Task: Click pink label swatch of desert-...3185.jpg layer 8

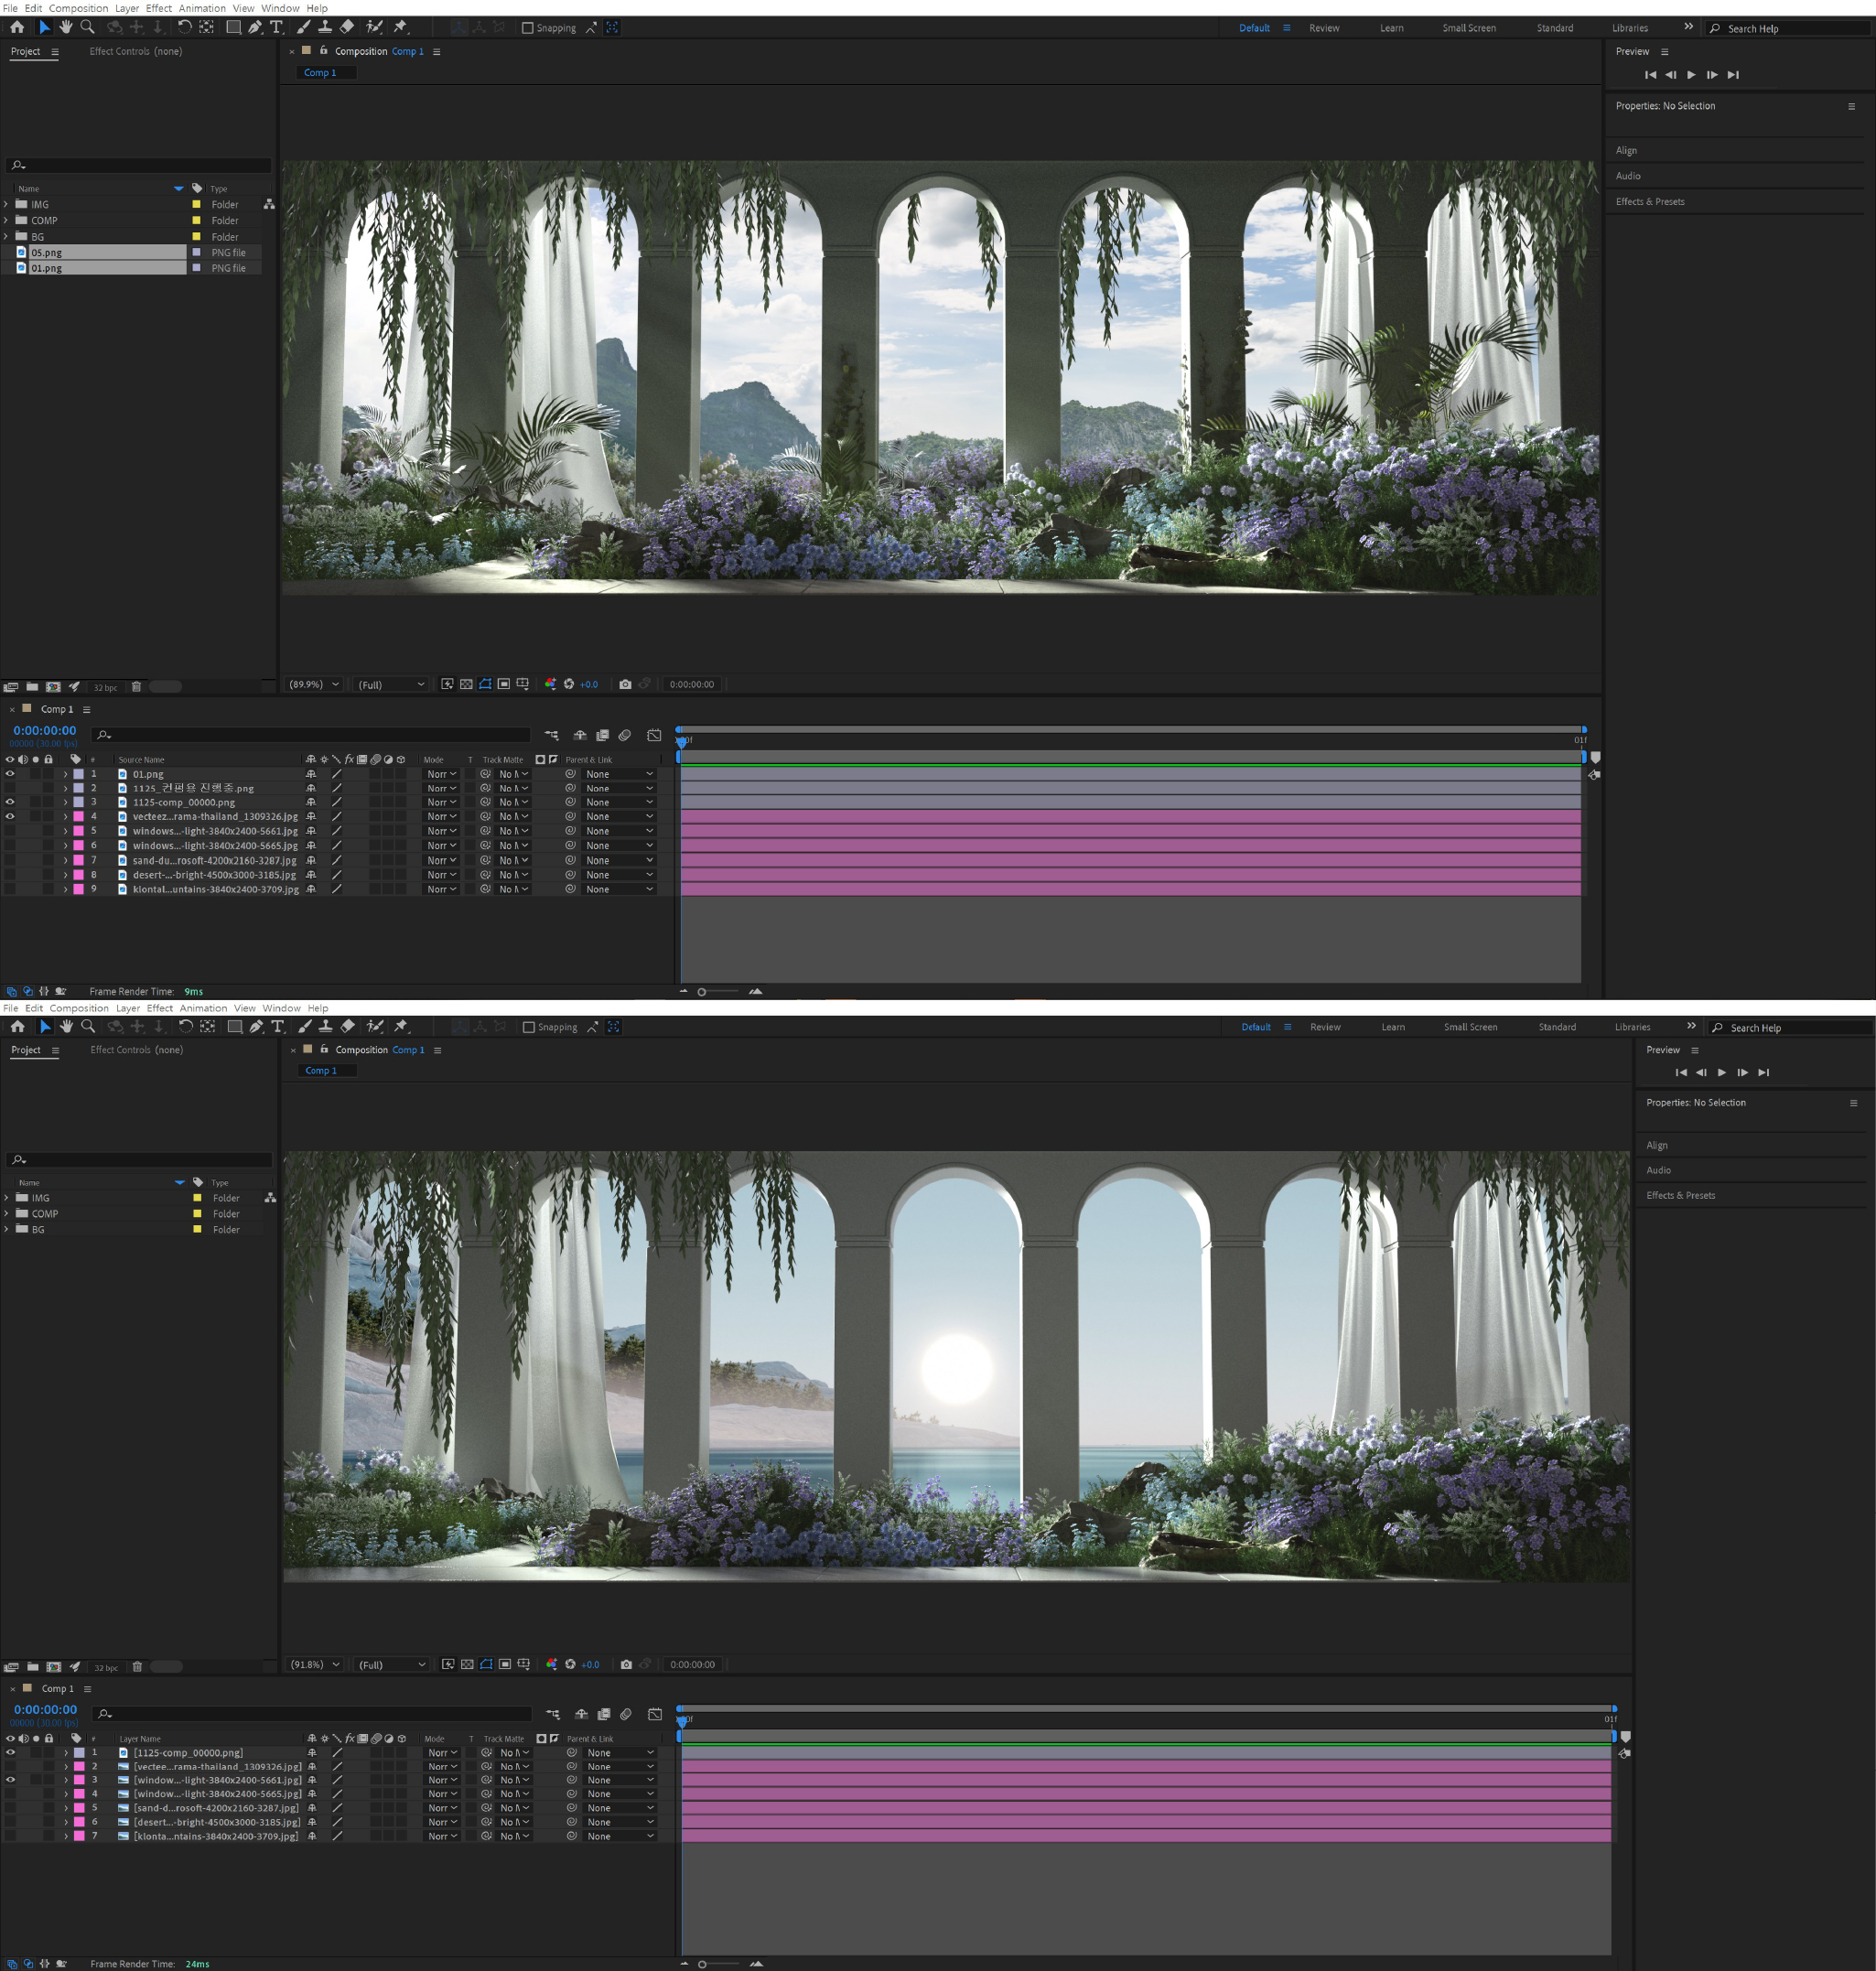Action: pos(79,875)
